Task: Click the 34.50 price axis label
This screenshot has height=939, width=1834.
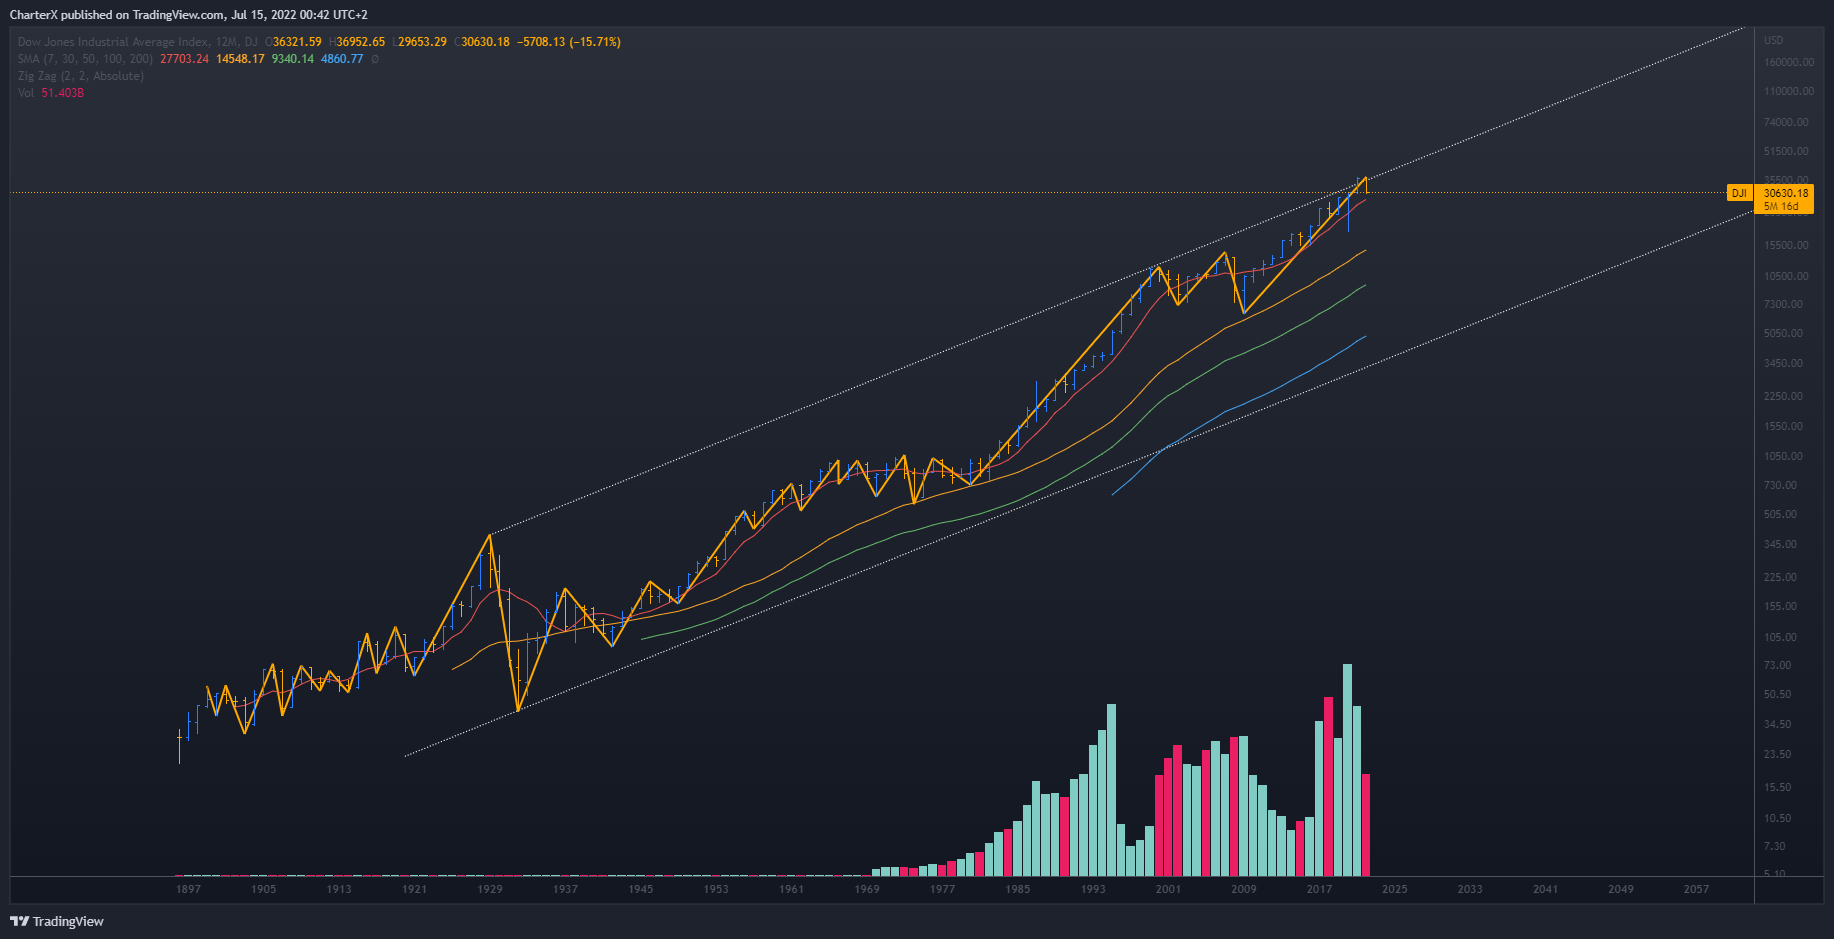Action: [x=1778, y=724]
